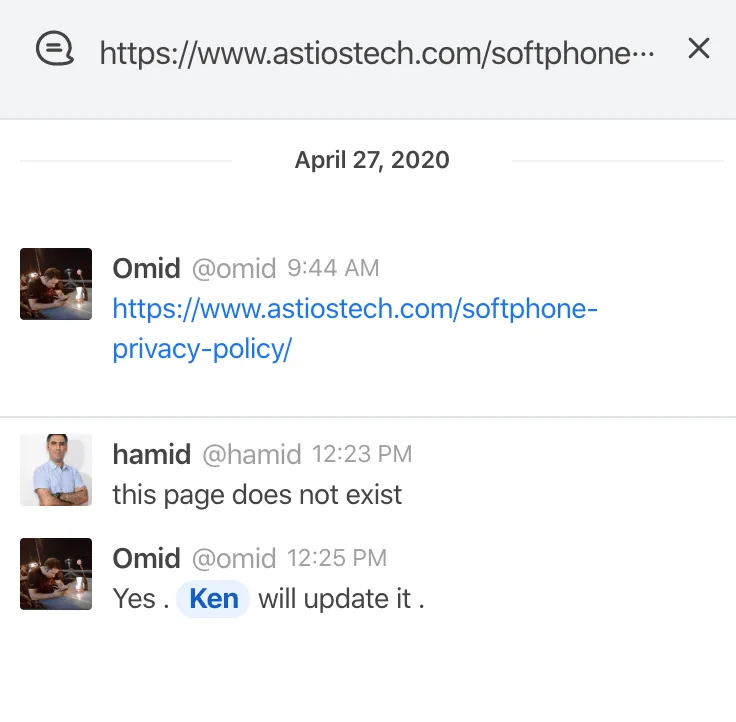Click Omid's avatar on the 12:25 PM message

(x=56, y=574)
